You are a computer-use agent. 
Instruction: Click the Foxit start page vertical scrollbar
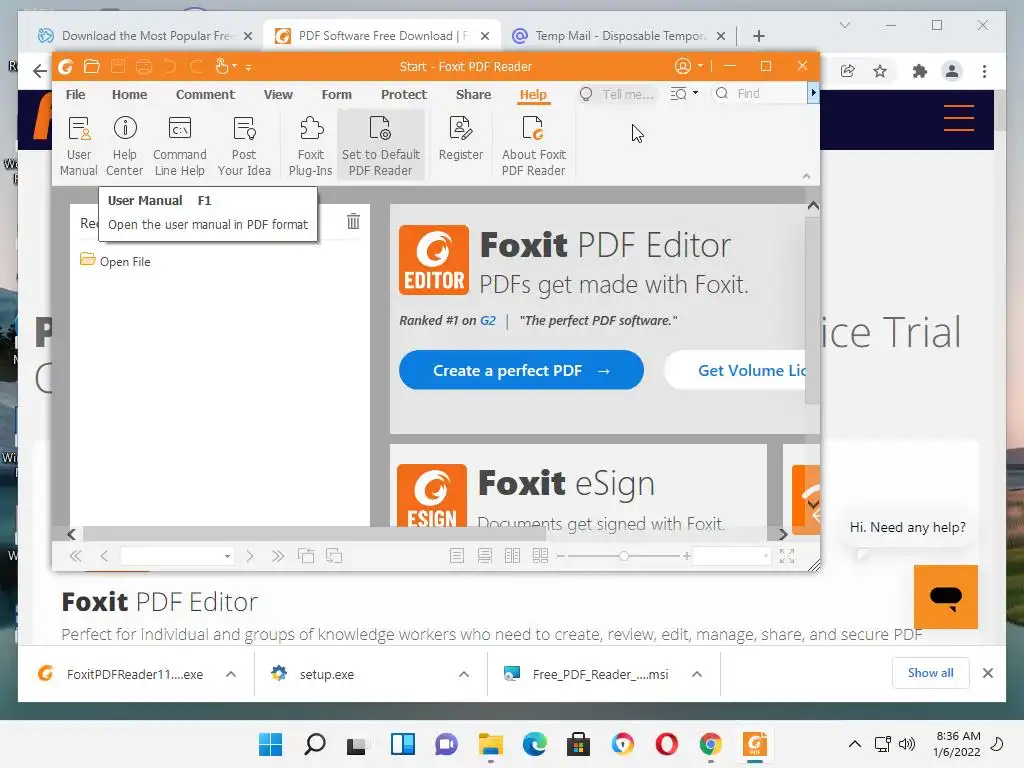pyautogui.click(x=812, y=311)
